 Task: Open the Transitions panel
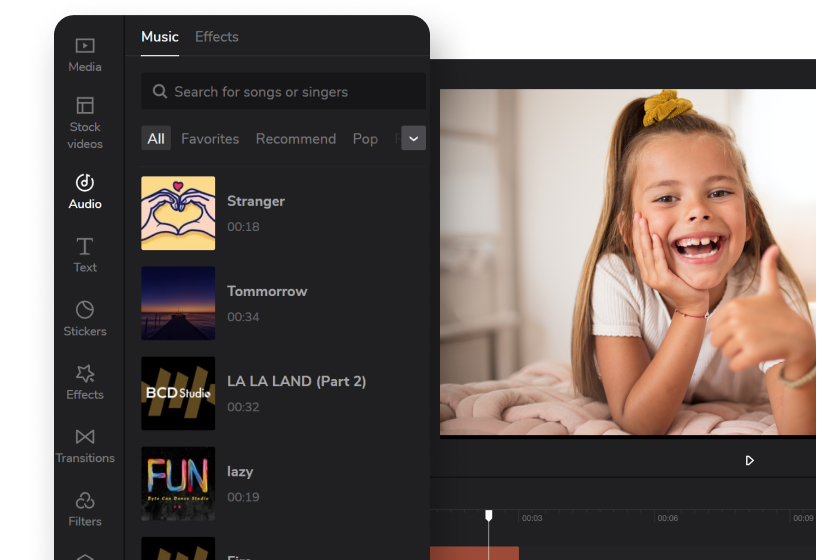point(85,446)
